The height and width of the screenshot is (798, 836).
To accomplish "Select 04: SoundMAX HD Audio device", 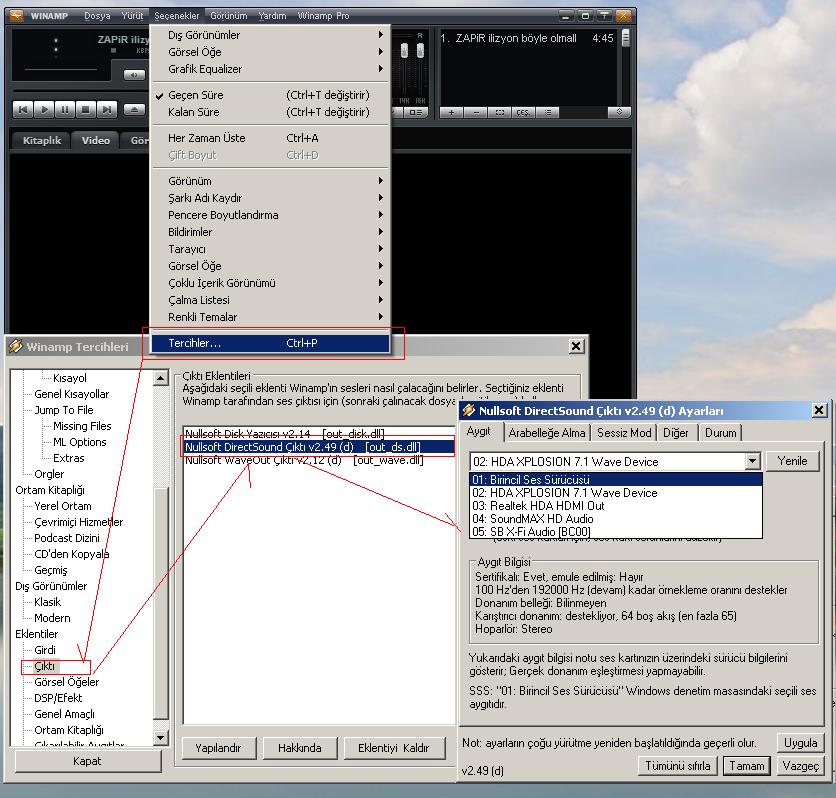I will click(x=616, y=519).
